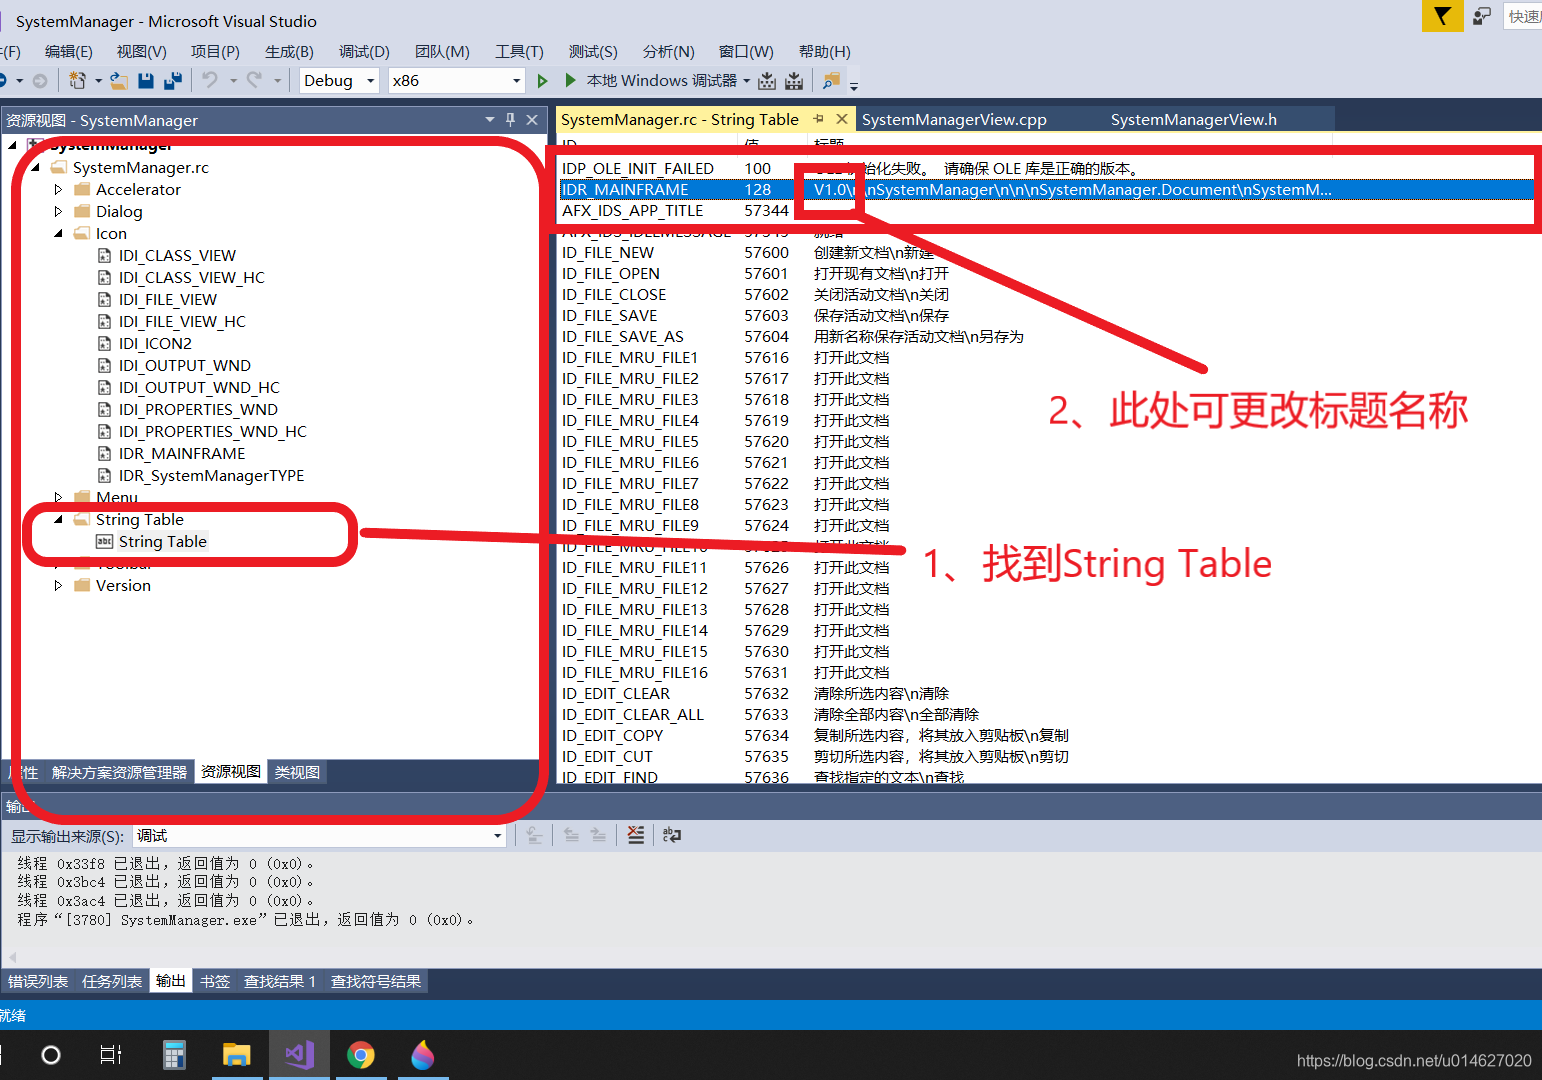Open the 视图(V) menu
The height and width of the screenshot is (1080, 1542).
[x=141, y=51]
